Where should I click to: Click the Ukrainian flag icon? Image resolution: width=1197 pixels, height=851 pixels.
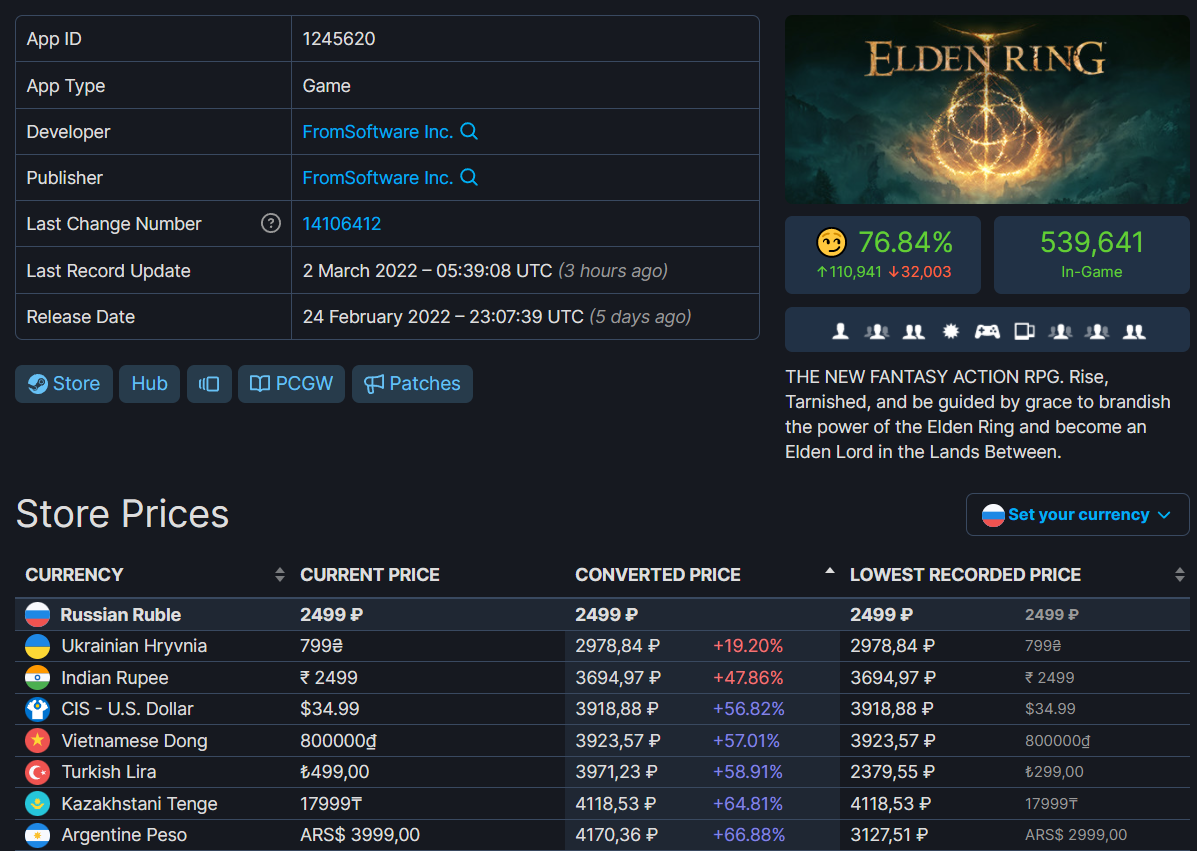(37, 646)
